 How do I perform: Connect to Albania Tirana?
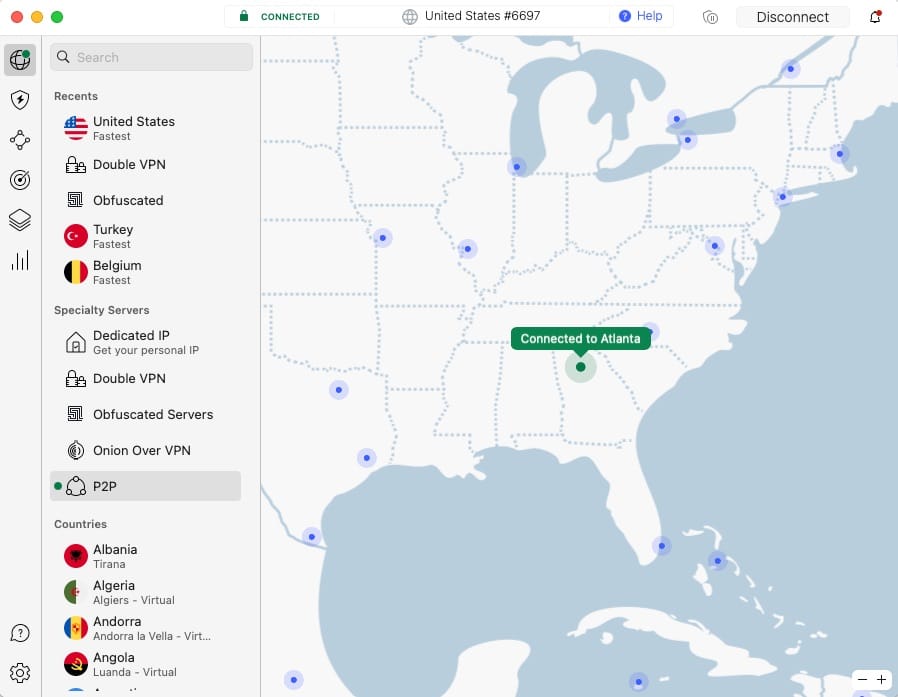pos(146,556)
